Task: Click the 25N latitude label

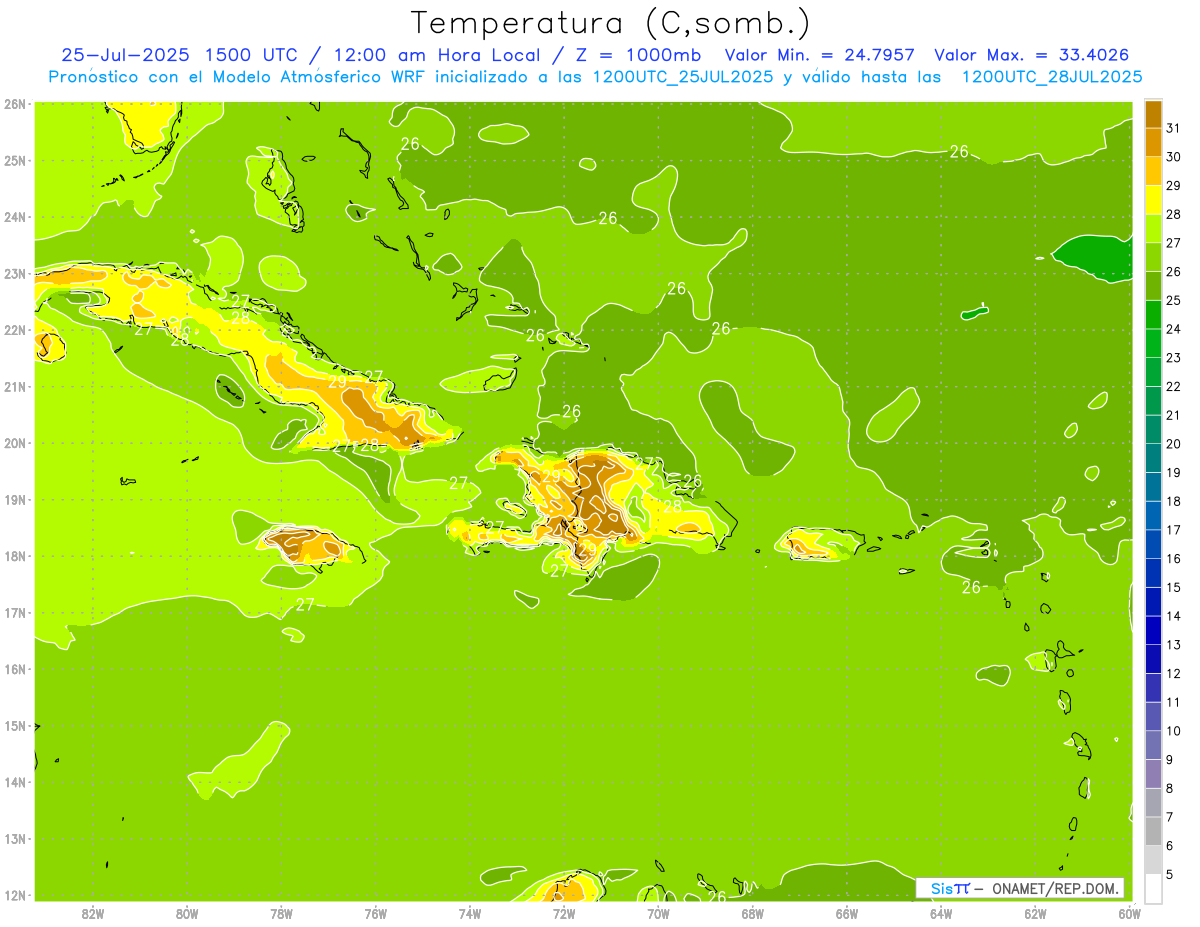Action: coord(15,160)
